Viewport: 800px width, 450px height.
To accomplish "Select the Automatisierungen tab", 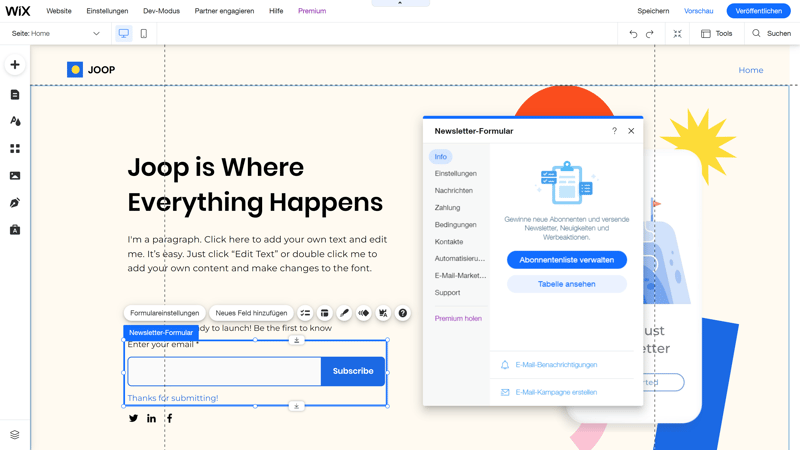I will click(x=460, y=258).
